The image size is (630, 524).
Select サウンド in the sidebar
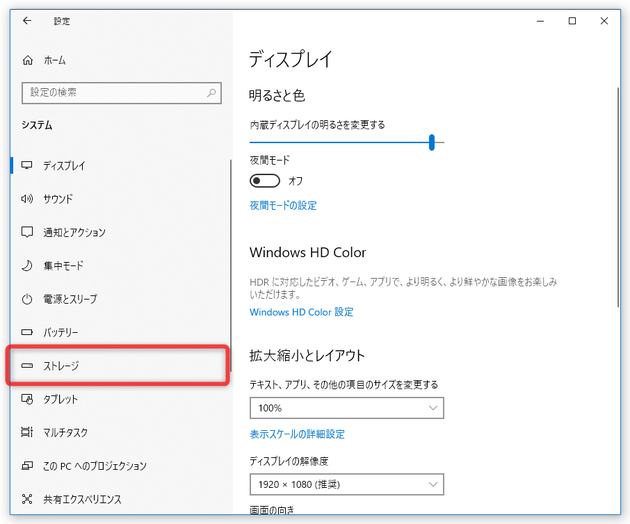pos(121,199)
